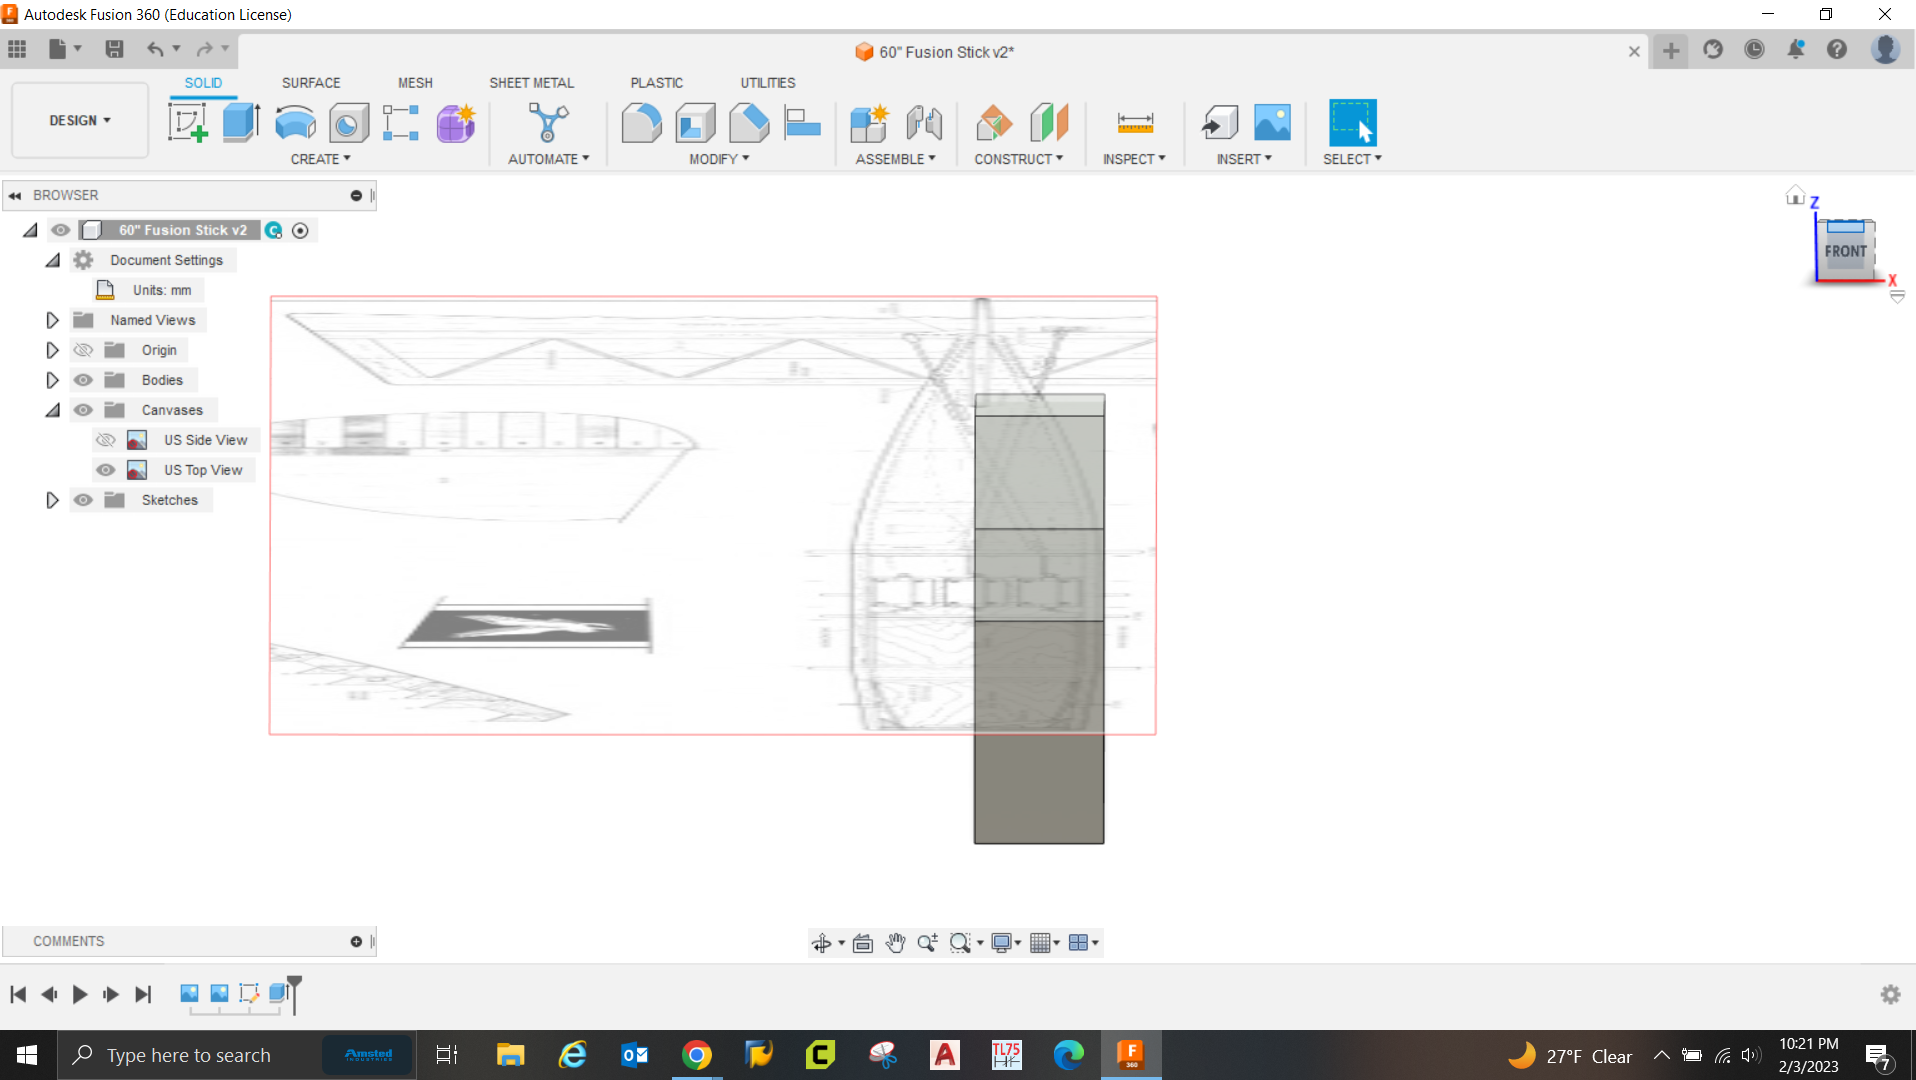
Task: Select the Revolve tool icon
Action: (x=295, y=123)
